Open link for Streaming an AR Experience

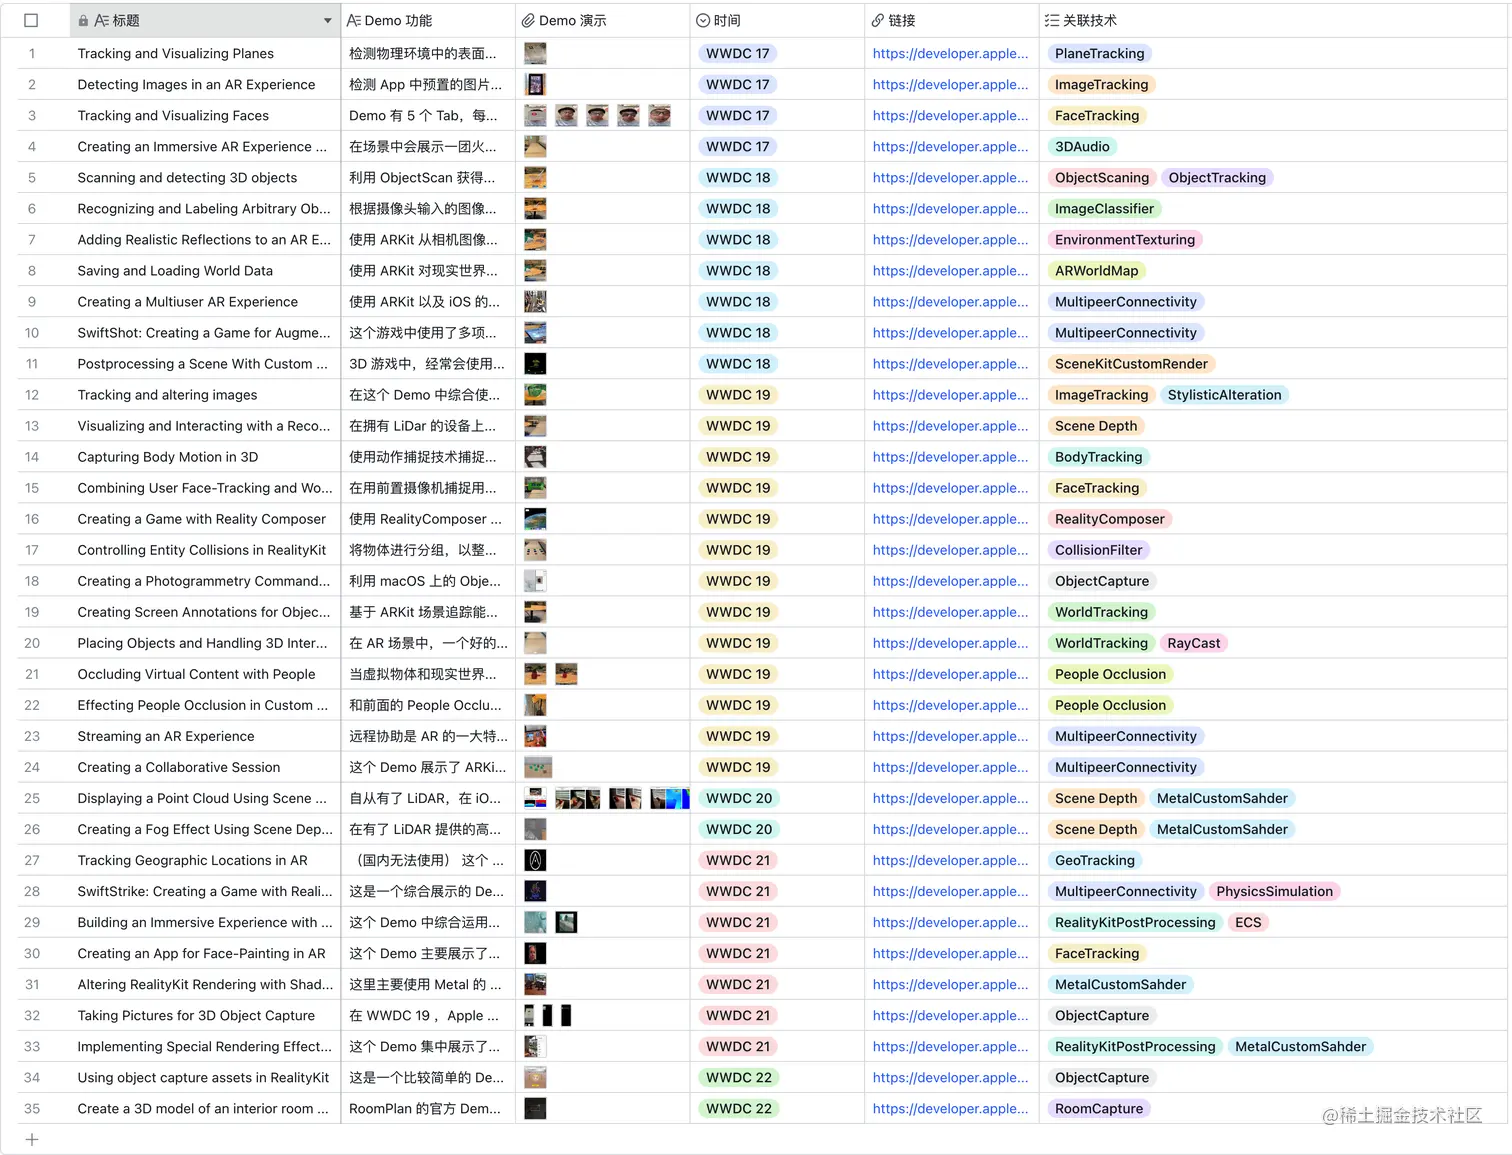(x=950, y=736)
